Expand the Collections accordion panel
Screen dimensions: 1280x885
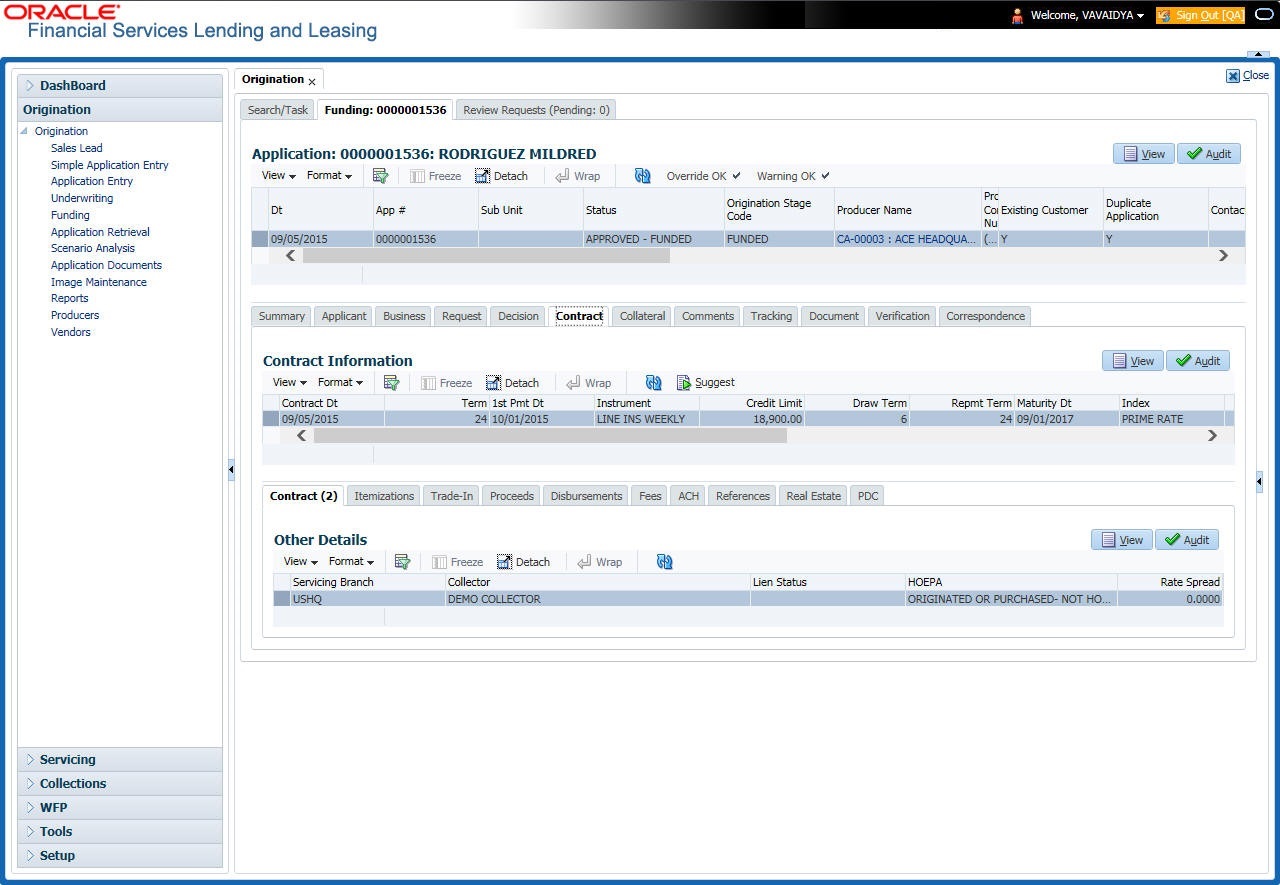120,784
